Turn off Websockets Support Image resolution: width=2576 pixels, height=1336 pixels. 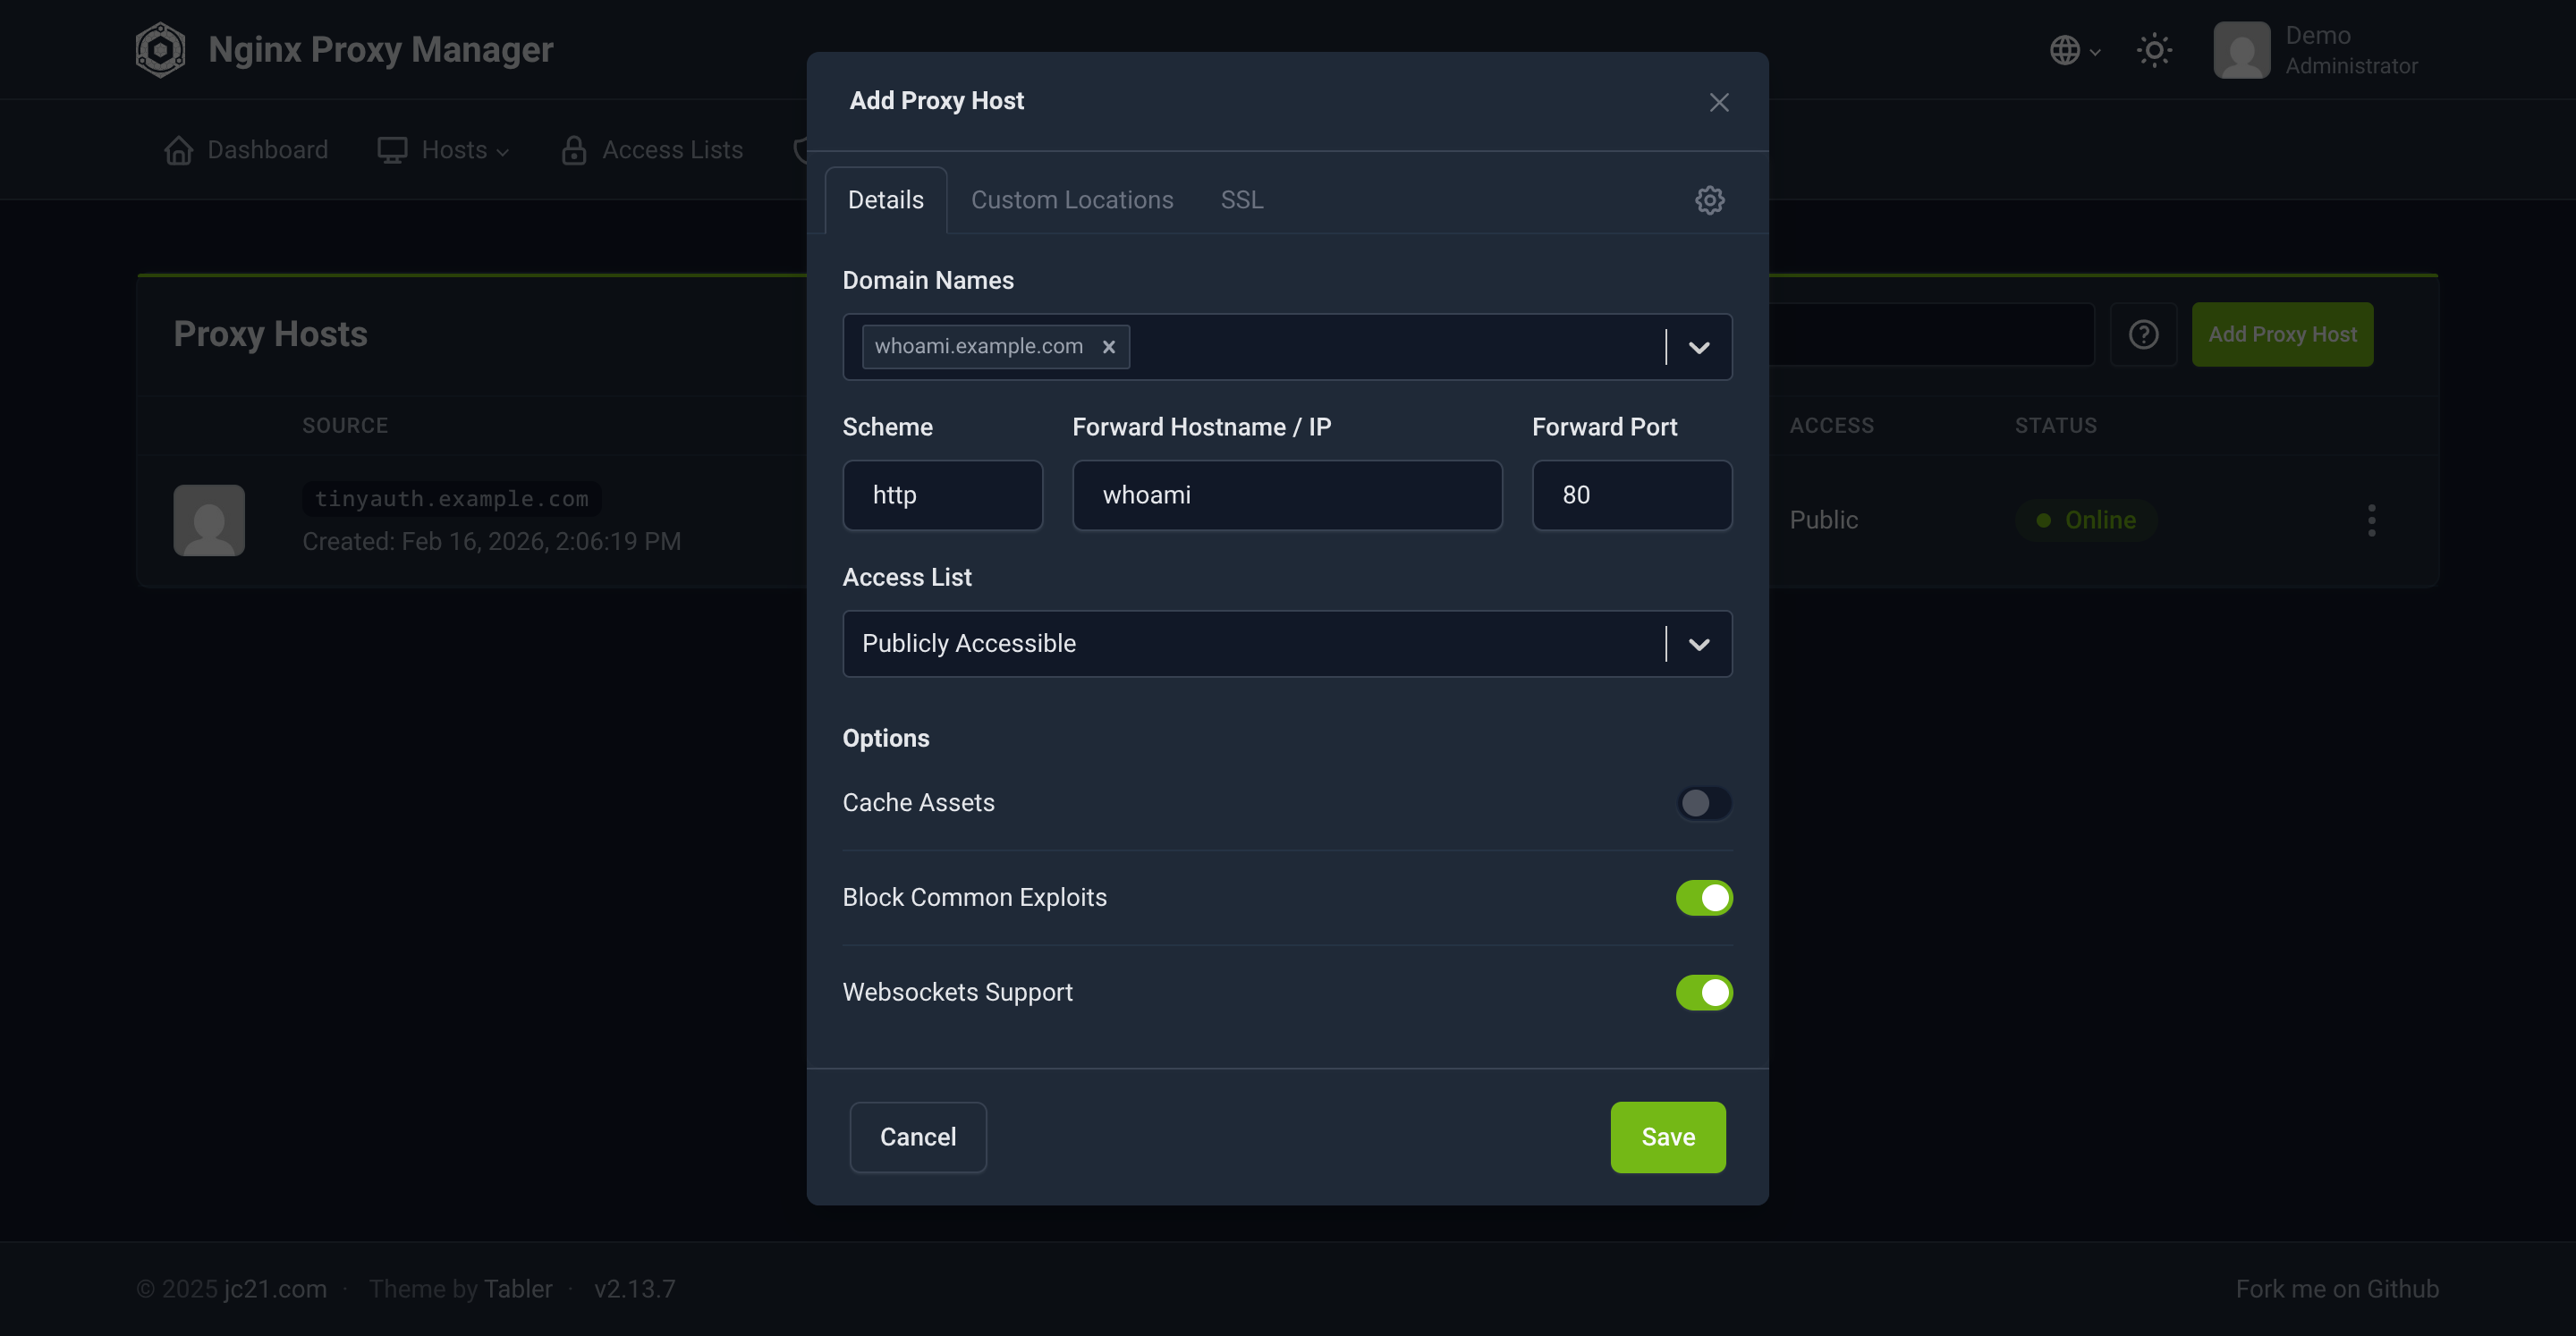click(1704, 992)
